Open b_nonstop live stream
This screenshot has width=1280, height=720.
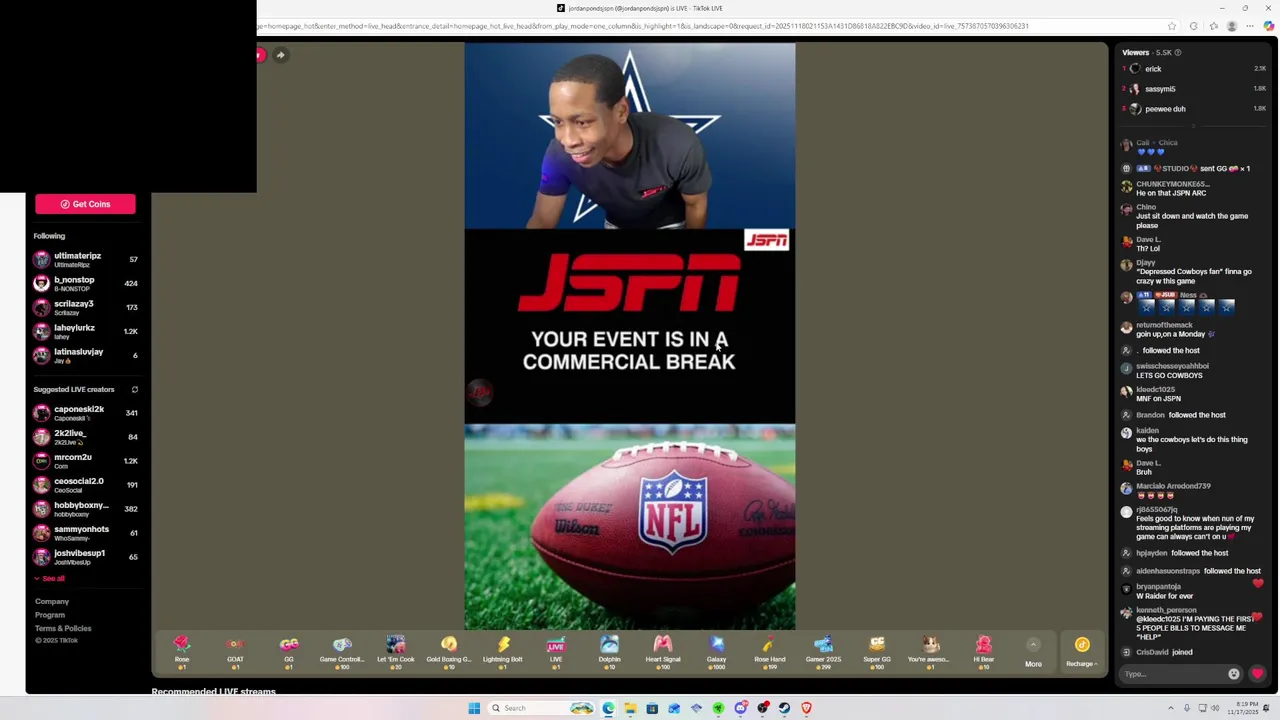[85, 284]
